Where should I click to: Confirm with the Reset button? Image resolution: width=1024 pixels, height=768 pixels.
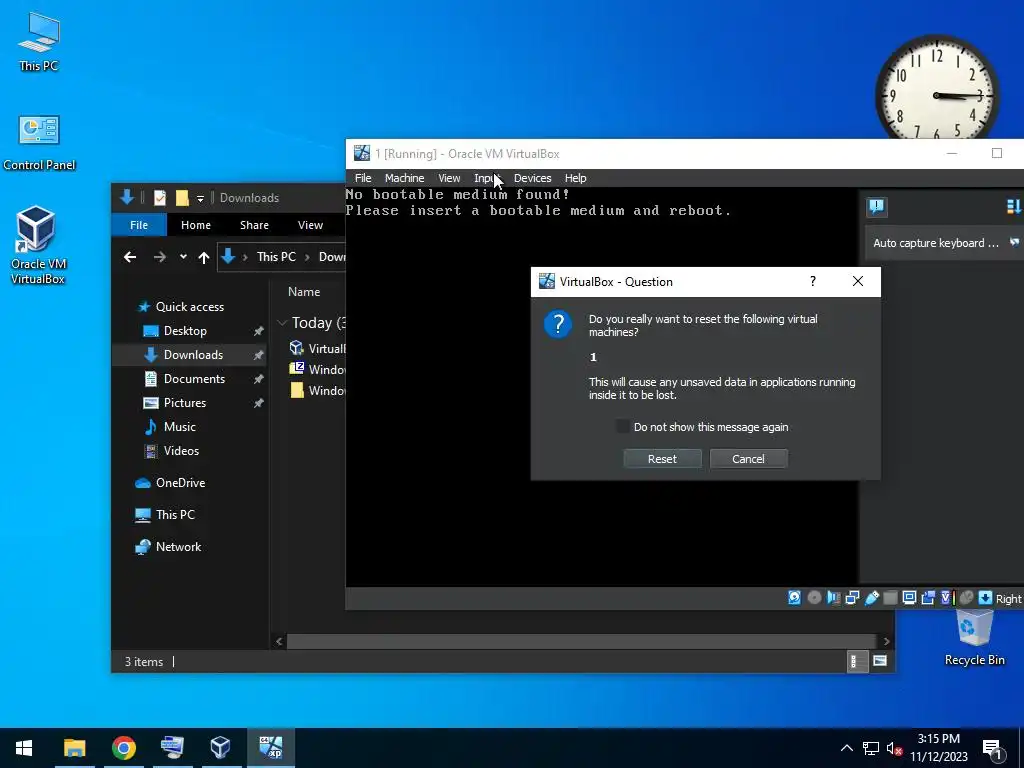[x=662, y=458]
